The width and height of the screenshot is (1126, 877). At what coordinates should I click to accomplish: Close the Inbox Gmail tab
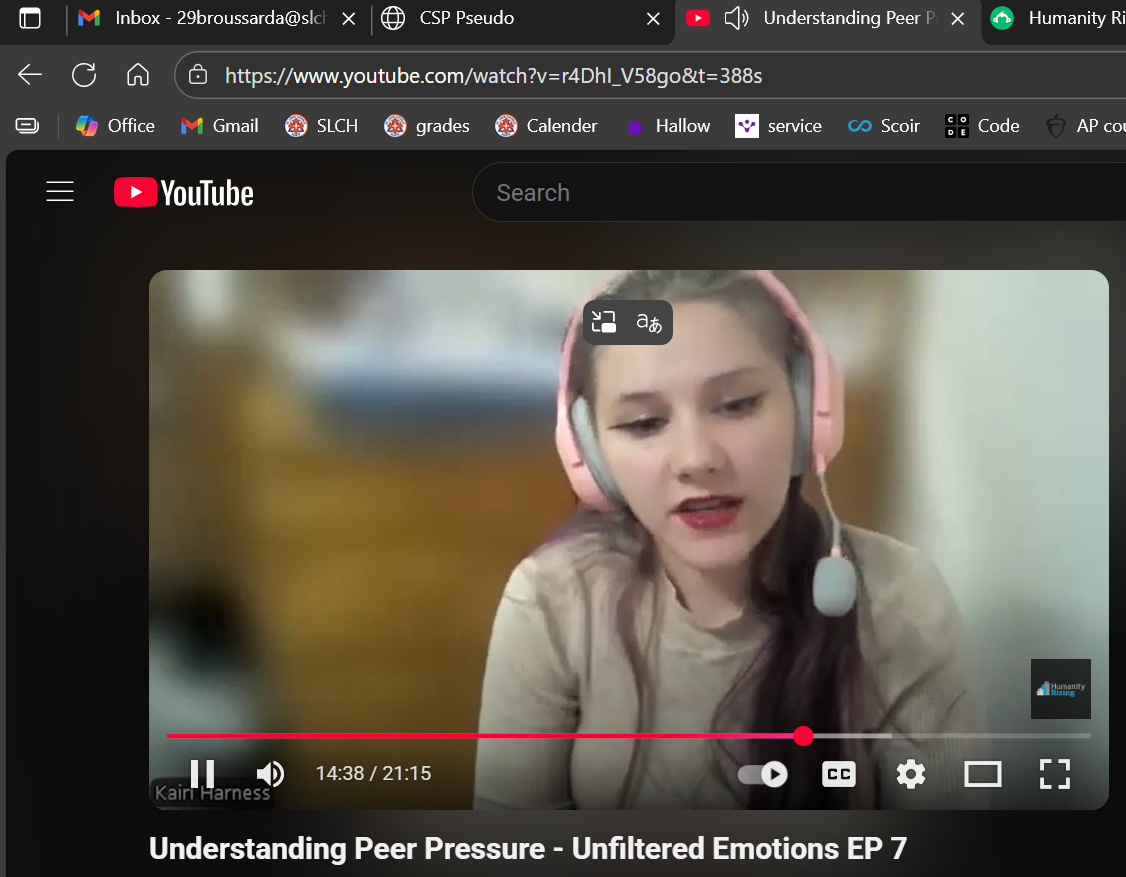(348, 19)
